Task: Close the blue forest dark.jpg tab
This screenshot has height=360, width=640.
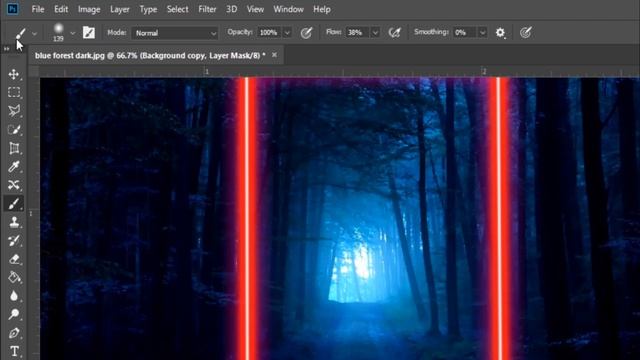Action: point(274,55)
